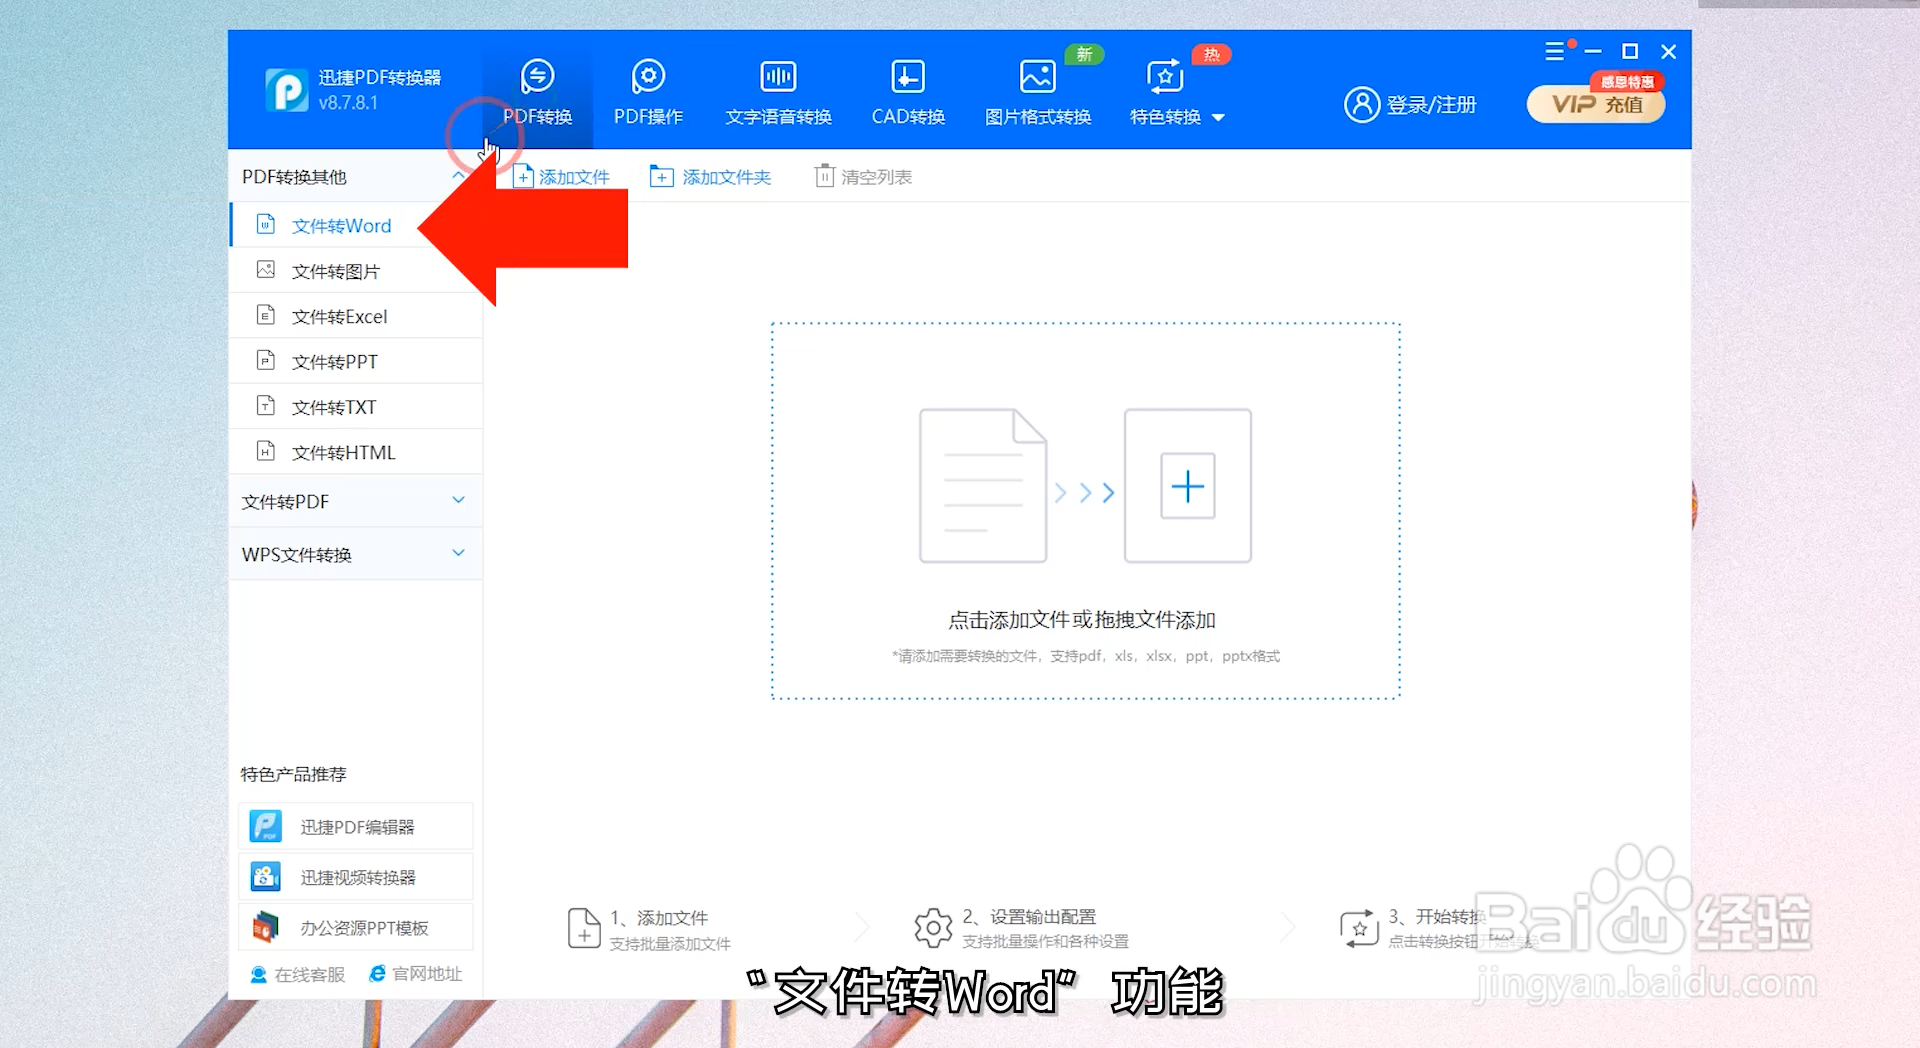
Task: Click the 文件转Word document icon
Action: (265, 224)
